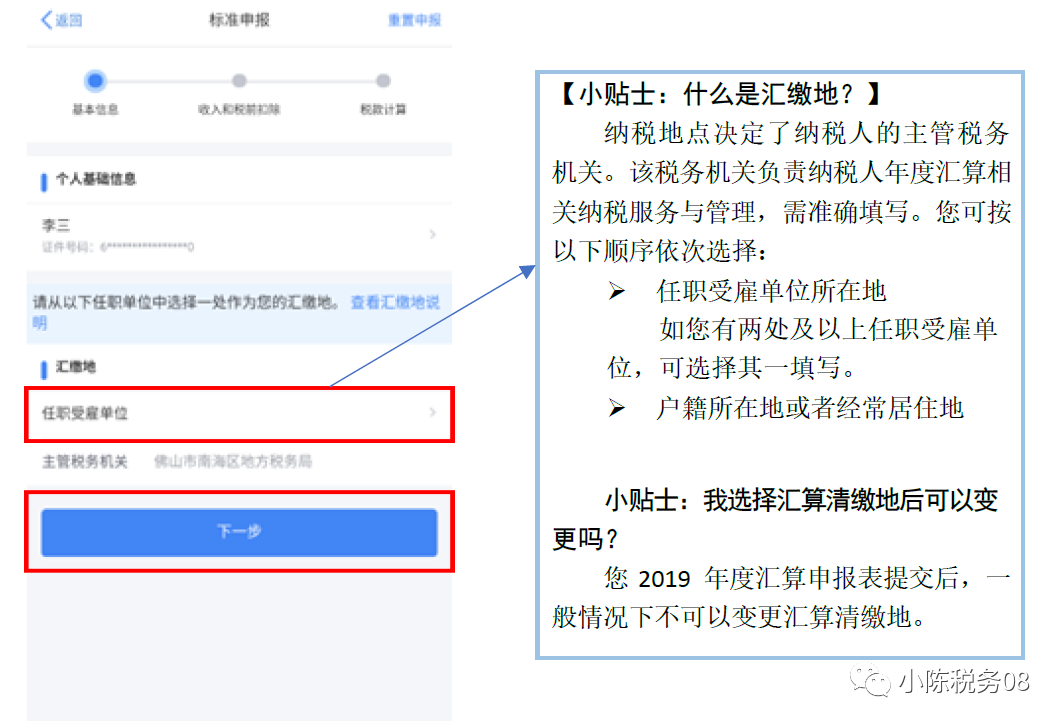Click the WeChat logo icon watermark

[x=870, y=681]
